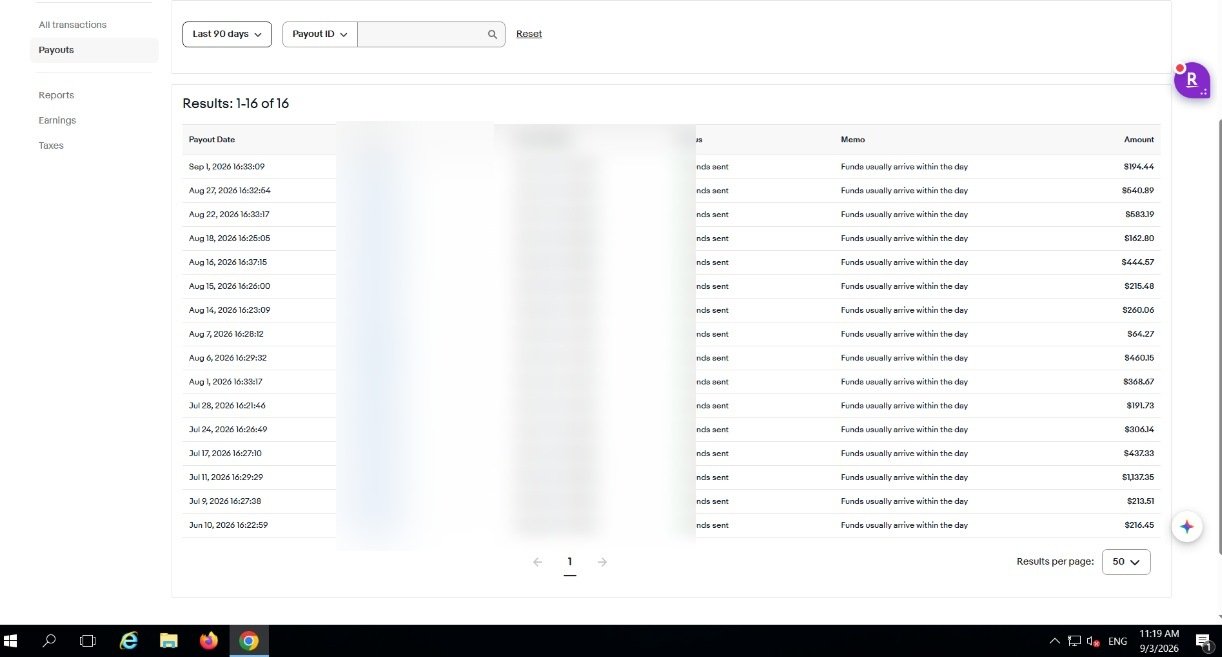The image size is (1222, 657).
Task: Click the $216.45 amount
Action: [x=1139, y=525]
